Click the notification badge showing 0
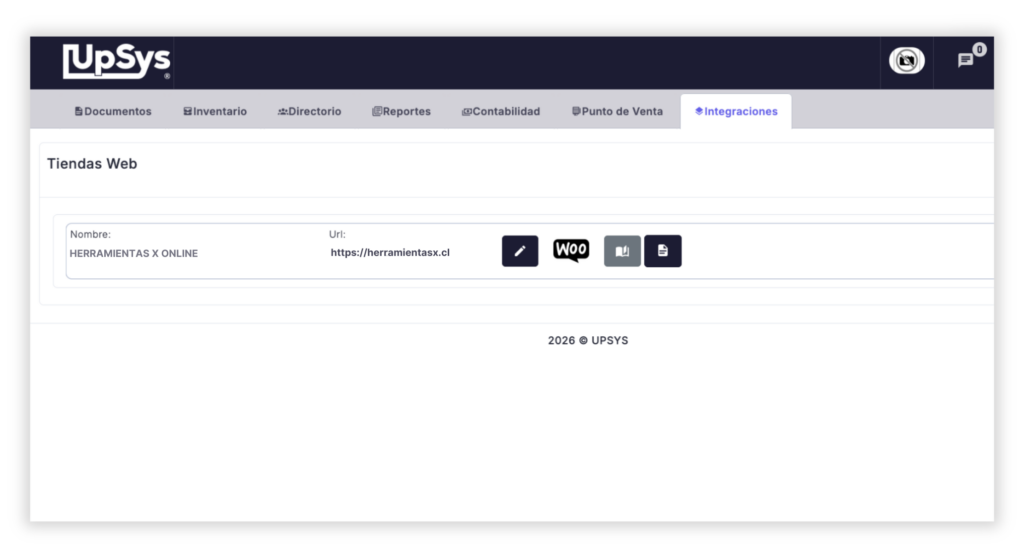 979,49
